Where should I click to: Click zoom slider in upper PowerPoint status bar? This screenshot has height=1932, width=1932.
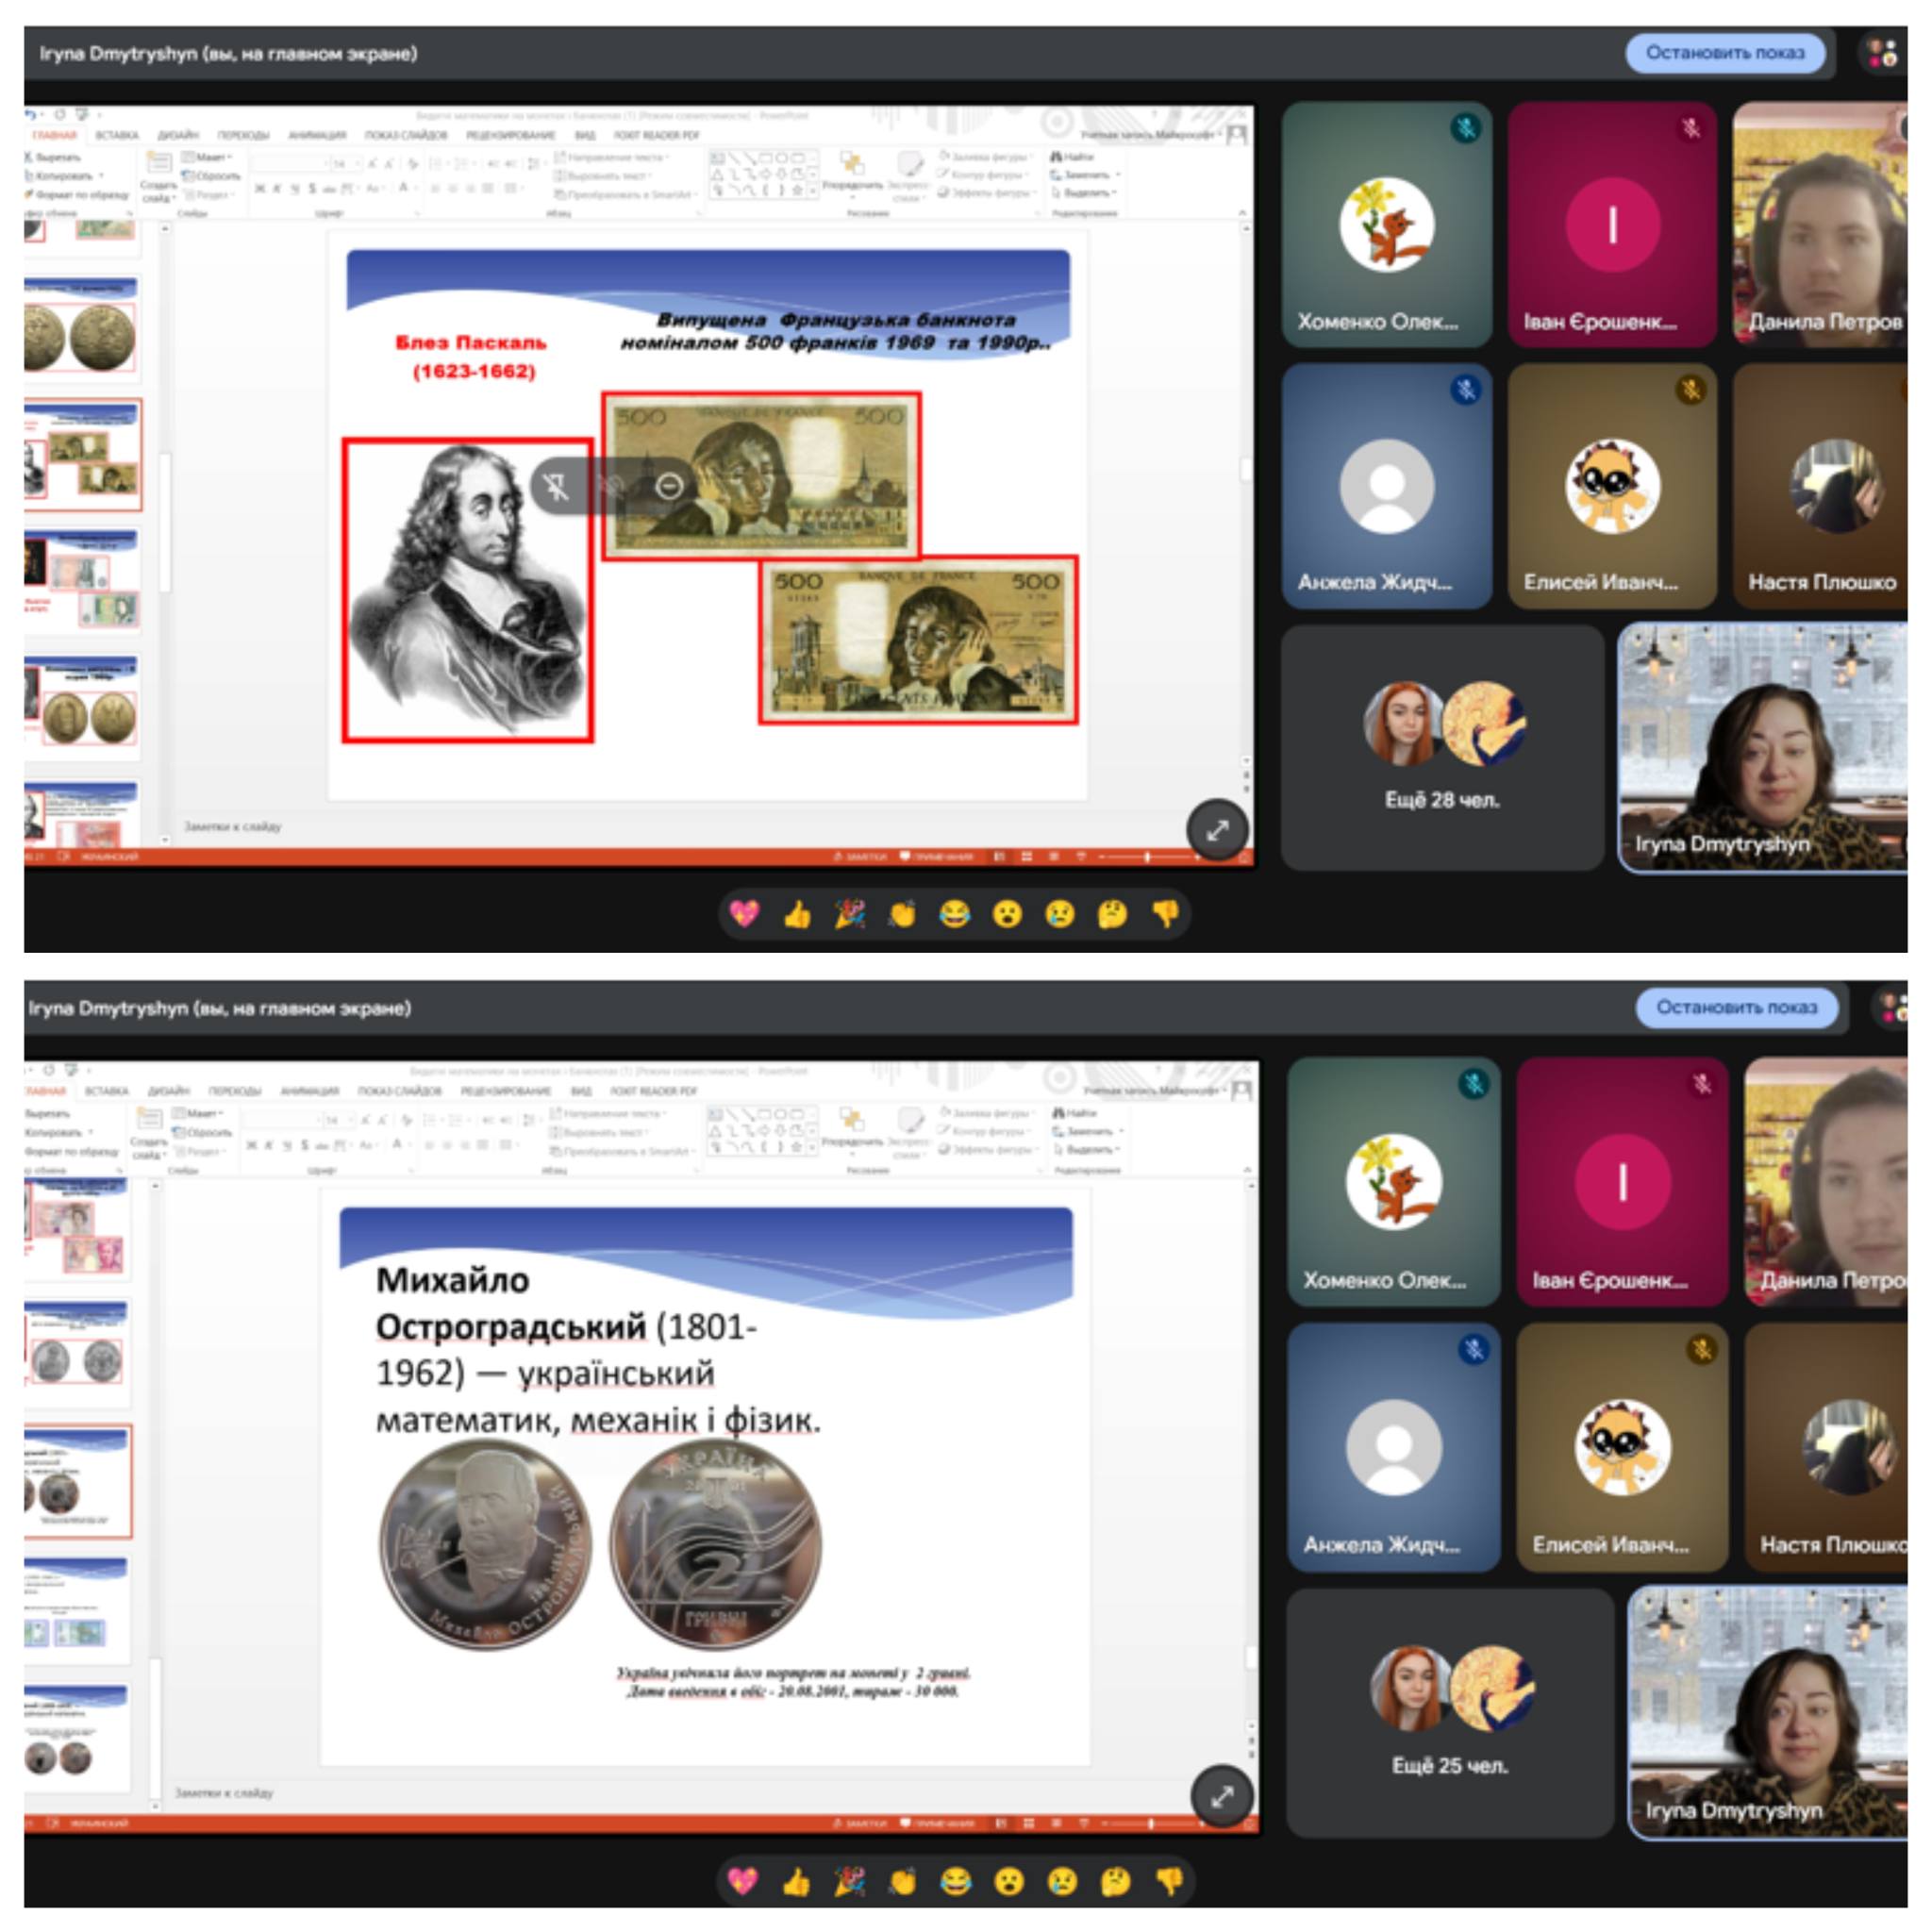pyautogui.click(x=1148, y=857)
